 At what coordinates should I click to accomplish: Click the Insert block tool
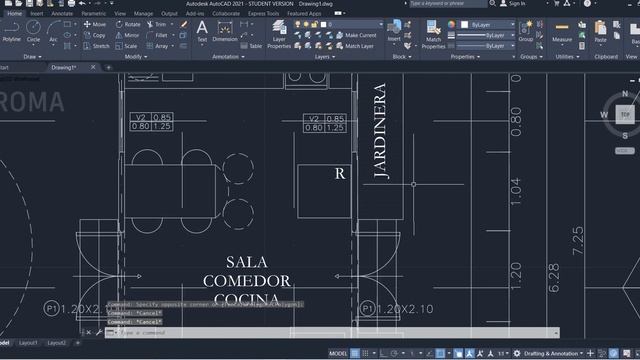point(394,32)
